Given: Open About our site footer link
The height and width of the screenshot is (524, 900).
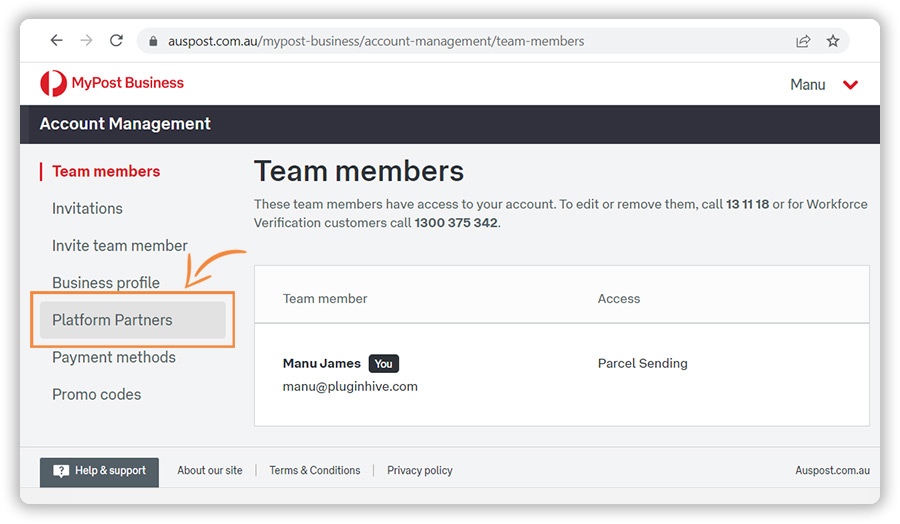Looking at the screenshot, I should tap(210, 471).
